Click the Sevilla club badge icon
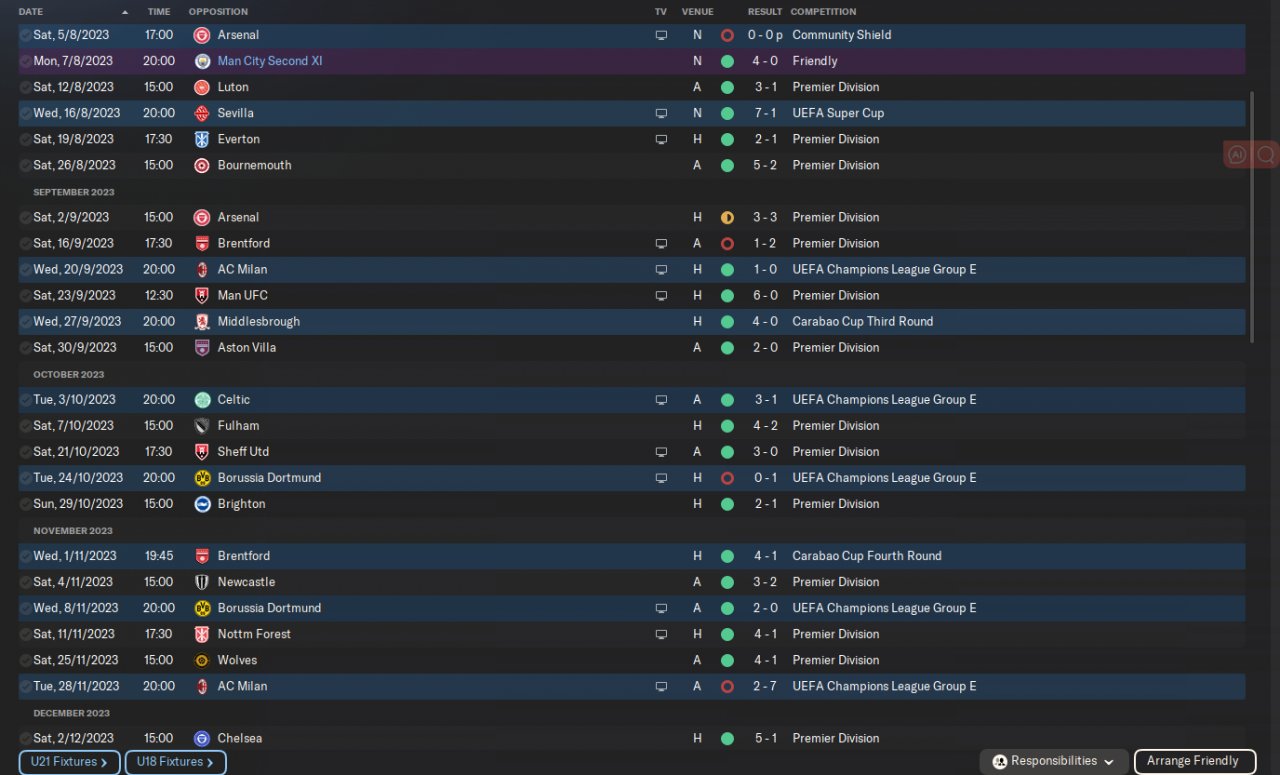This screenshot has width=1280, height=775. pos(201,113)
